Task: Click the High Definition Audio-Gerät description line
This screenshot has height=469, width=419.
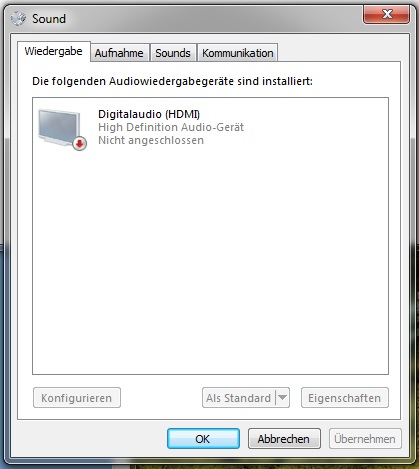Action: click(x=171, y=127)
